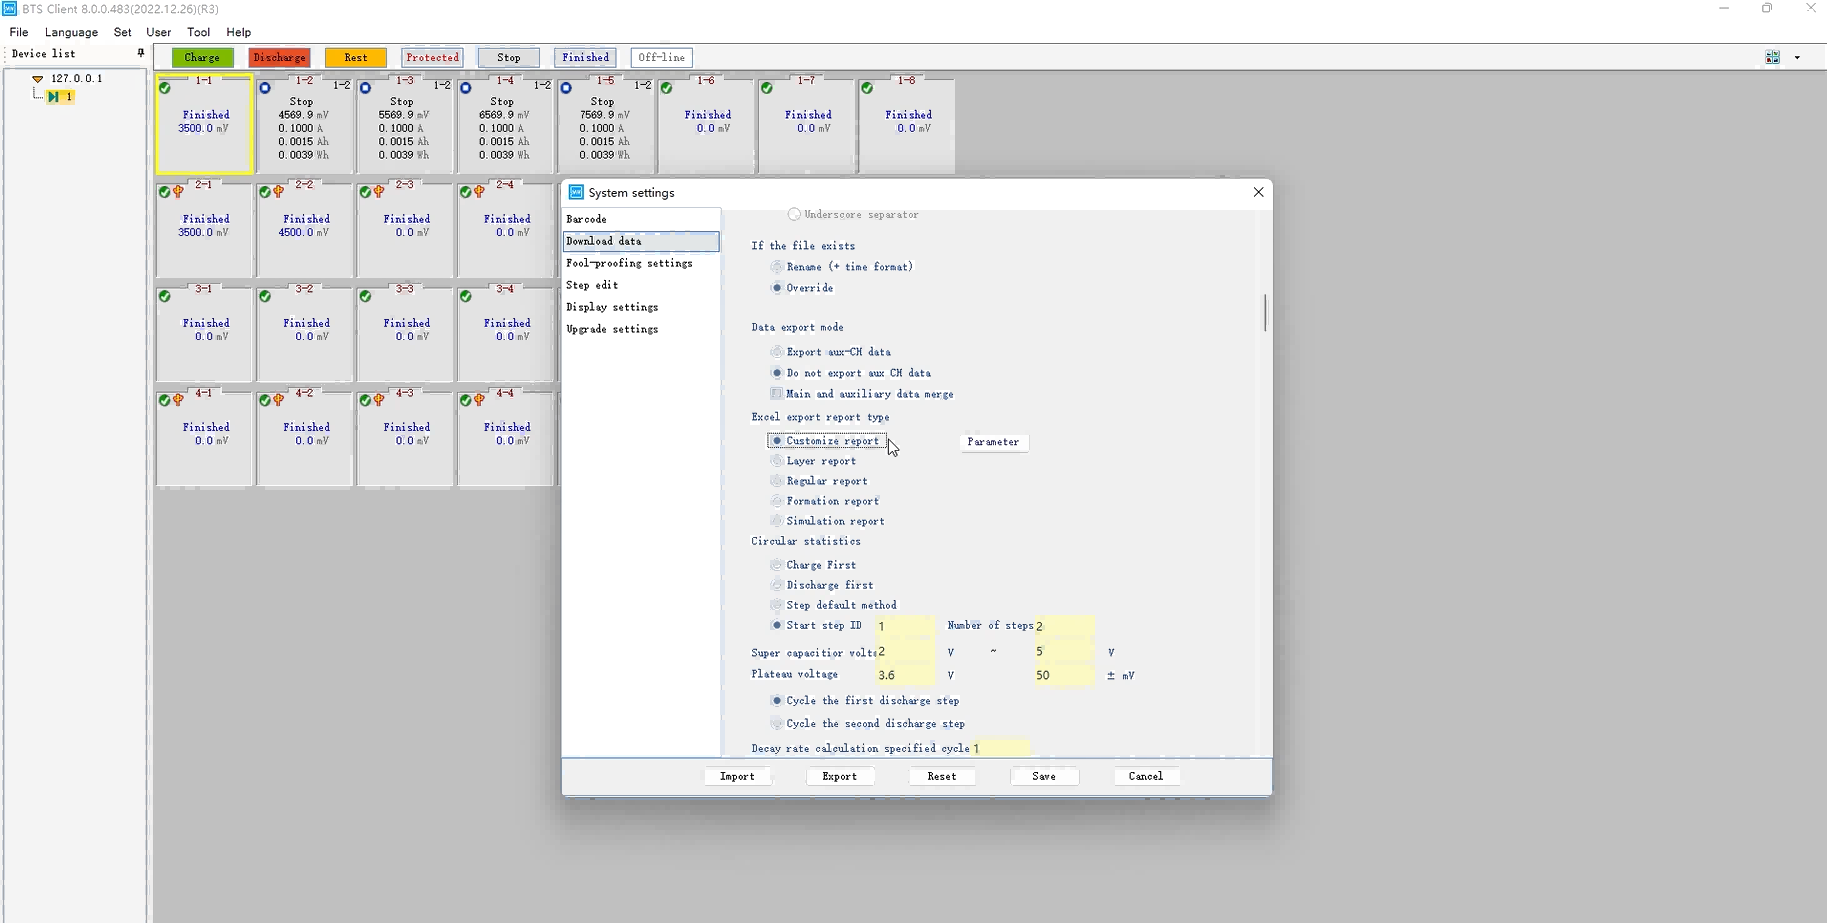Open the Tool menu
The width and height of the screenshot is (1845, 923).
coord(198,32)
